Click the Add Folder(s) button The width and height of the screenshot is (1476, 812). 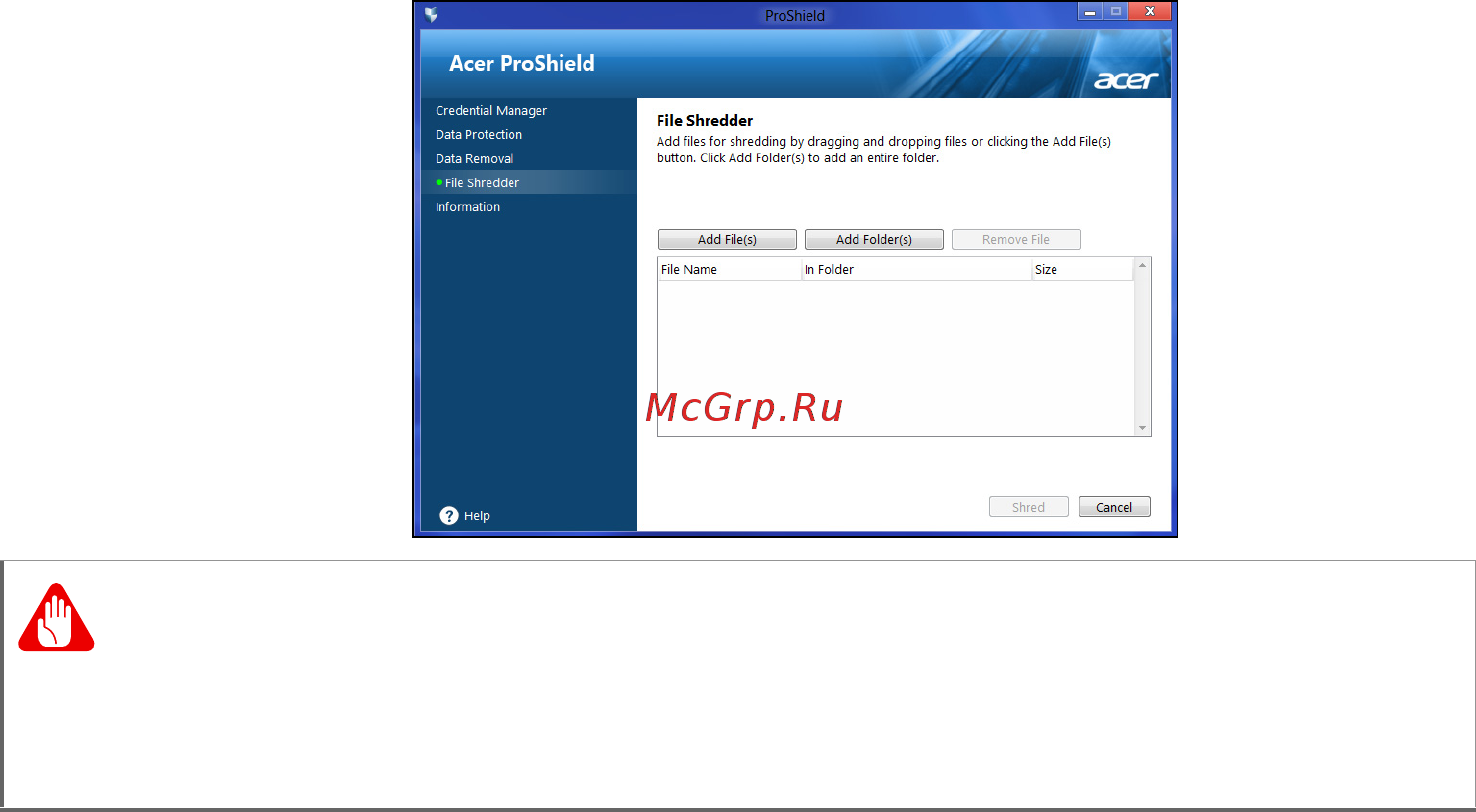[x=874, y=240]
